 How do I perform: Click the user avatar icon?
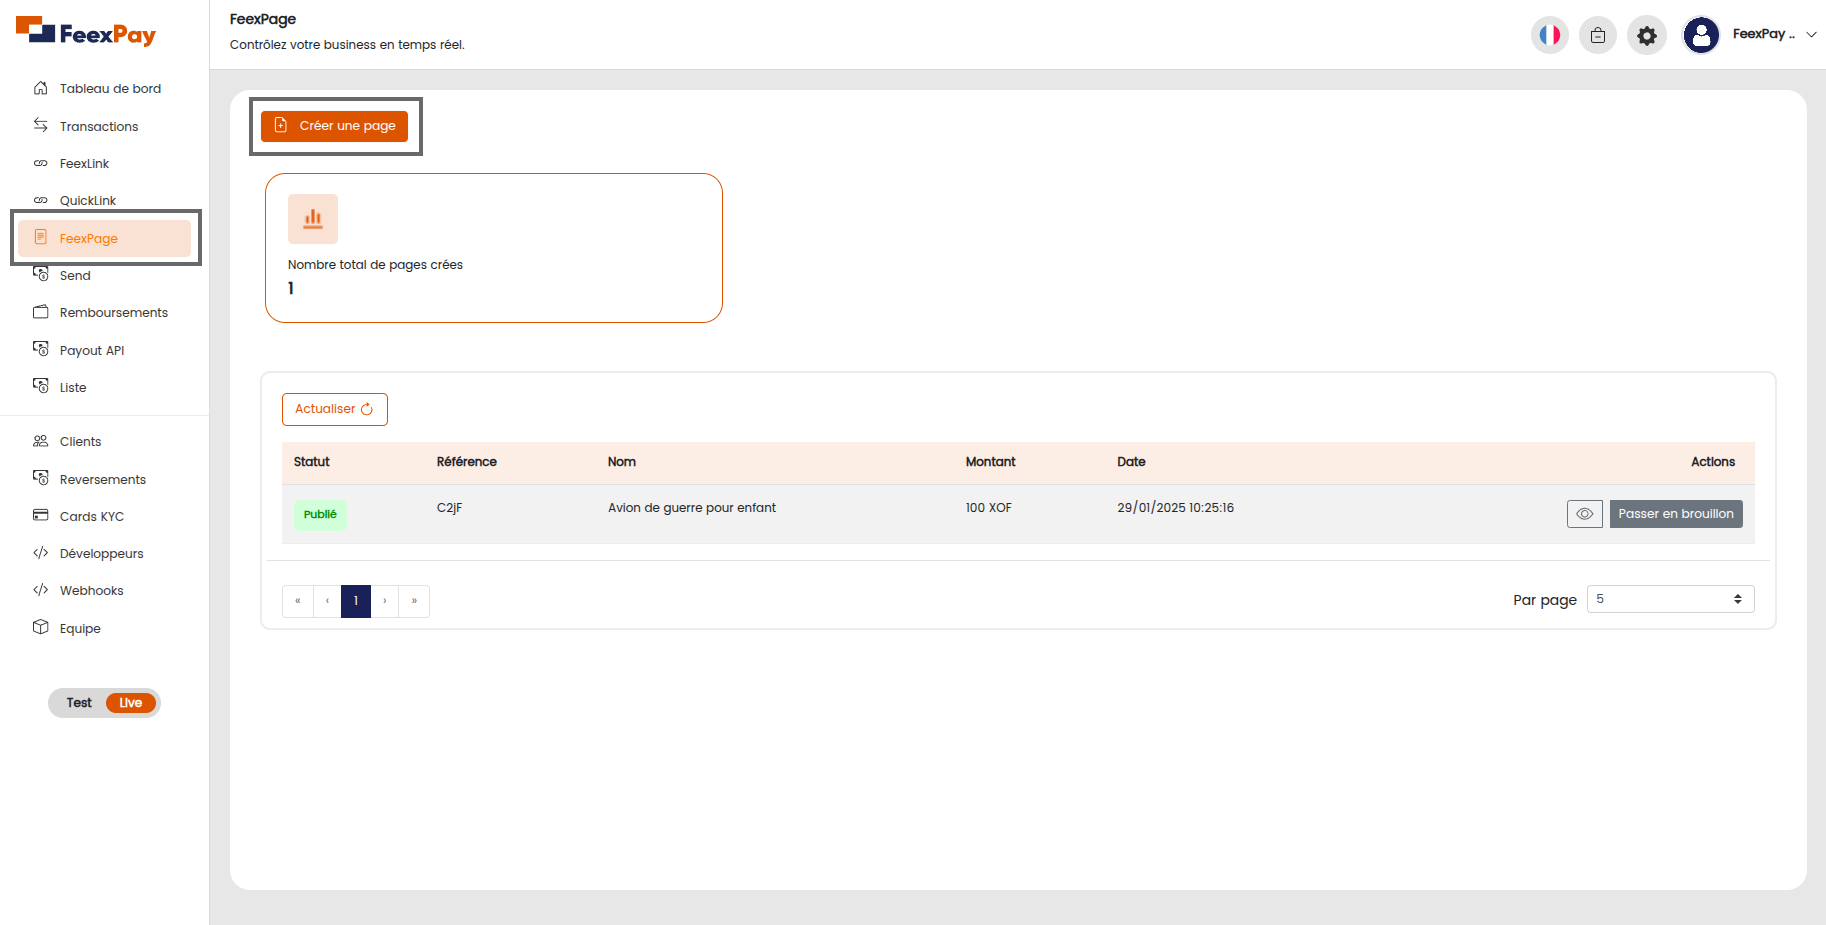click(1701, 35)
